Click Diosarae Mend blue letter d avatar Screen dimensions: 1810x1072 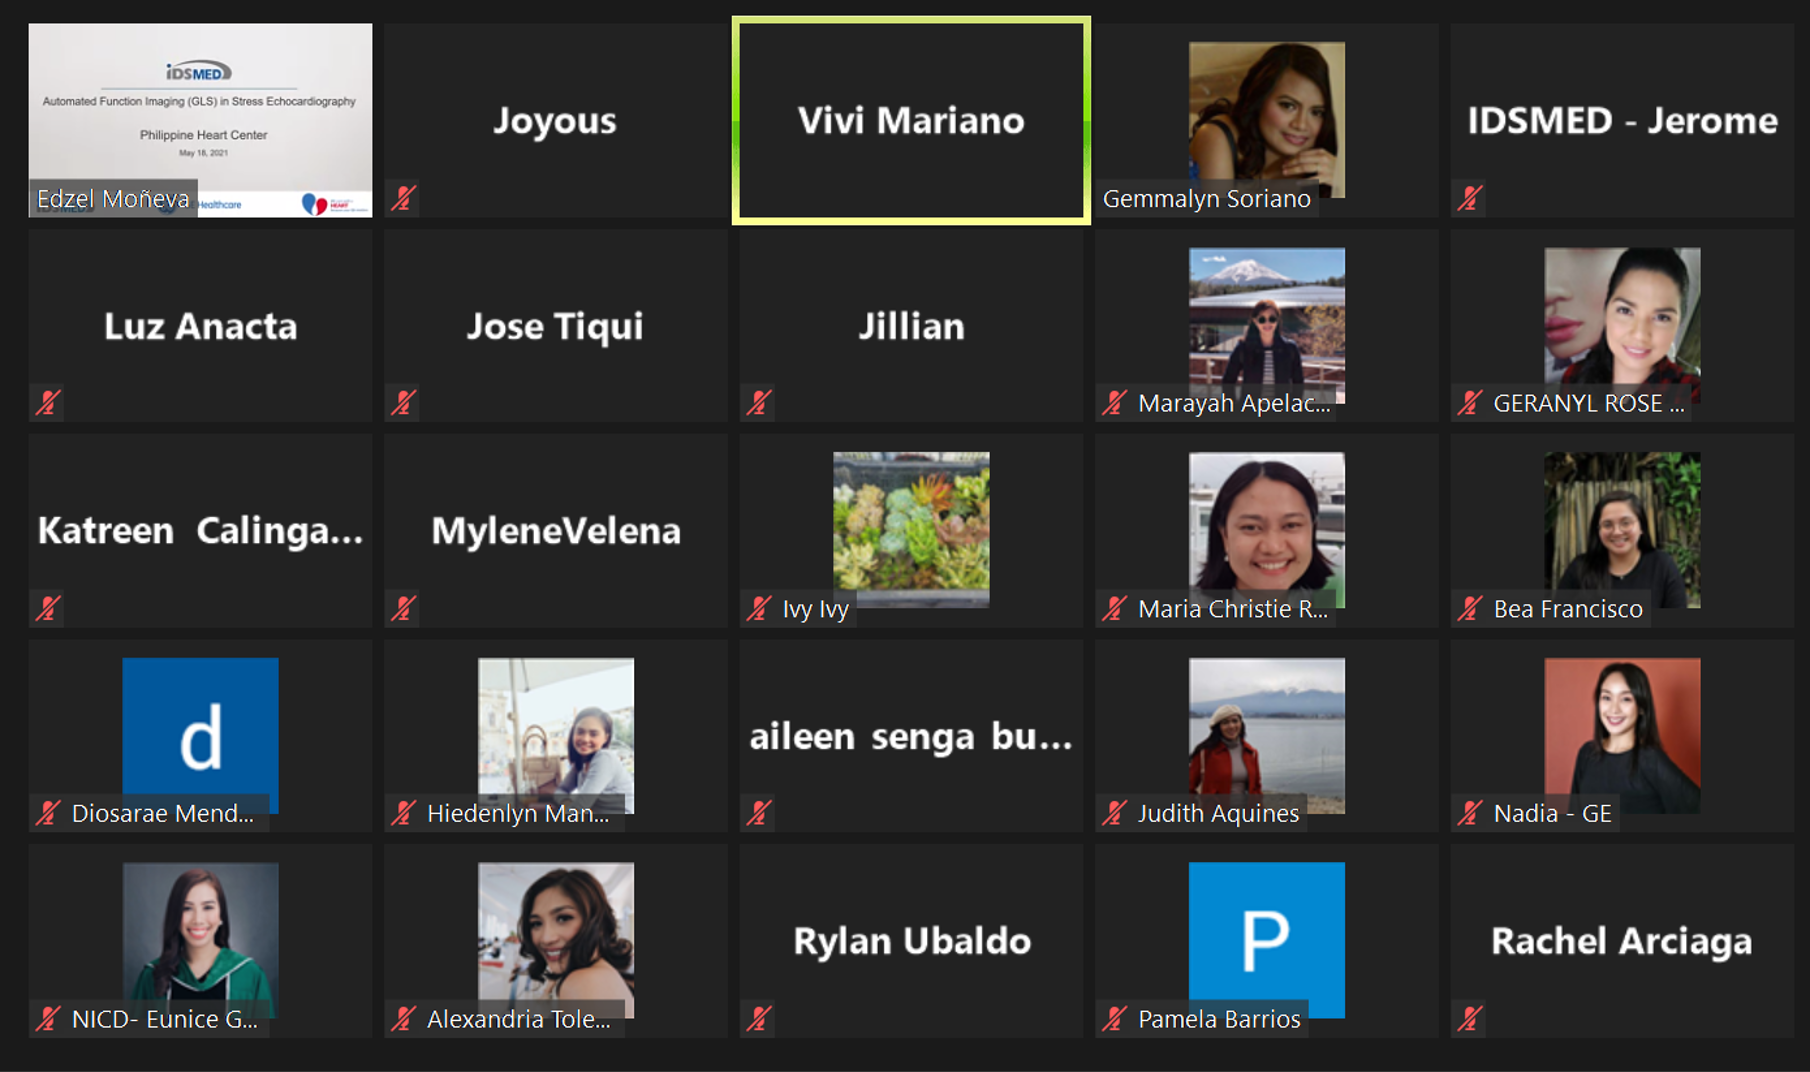(200, 736)
